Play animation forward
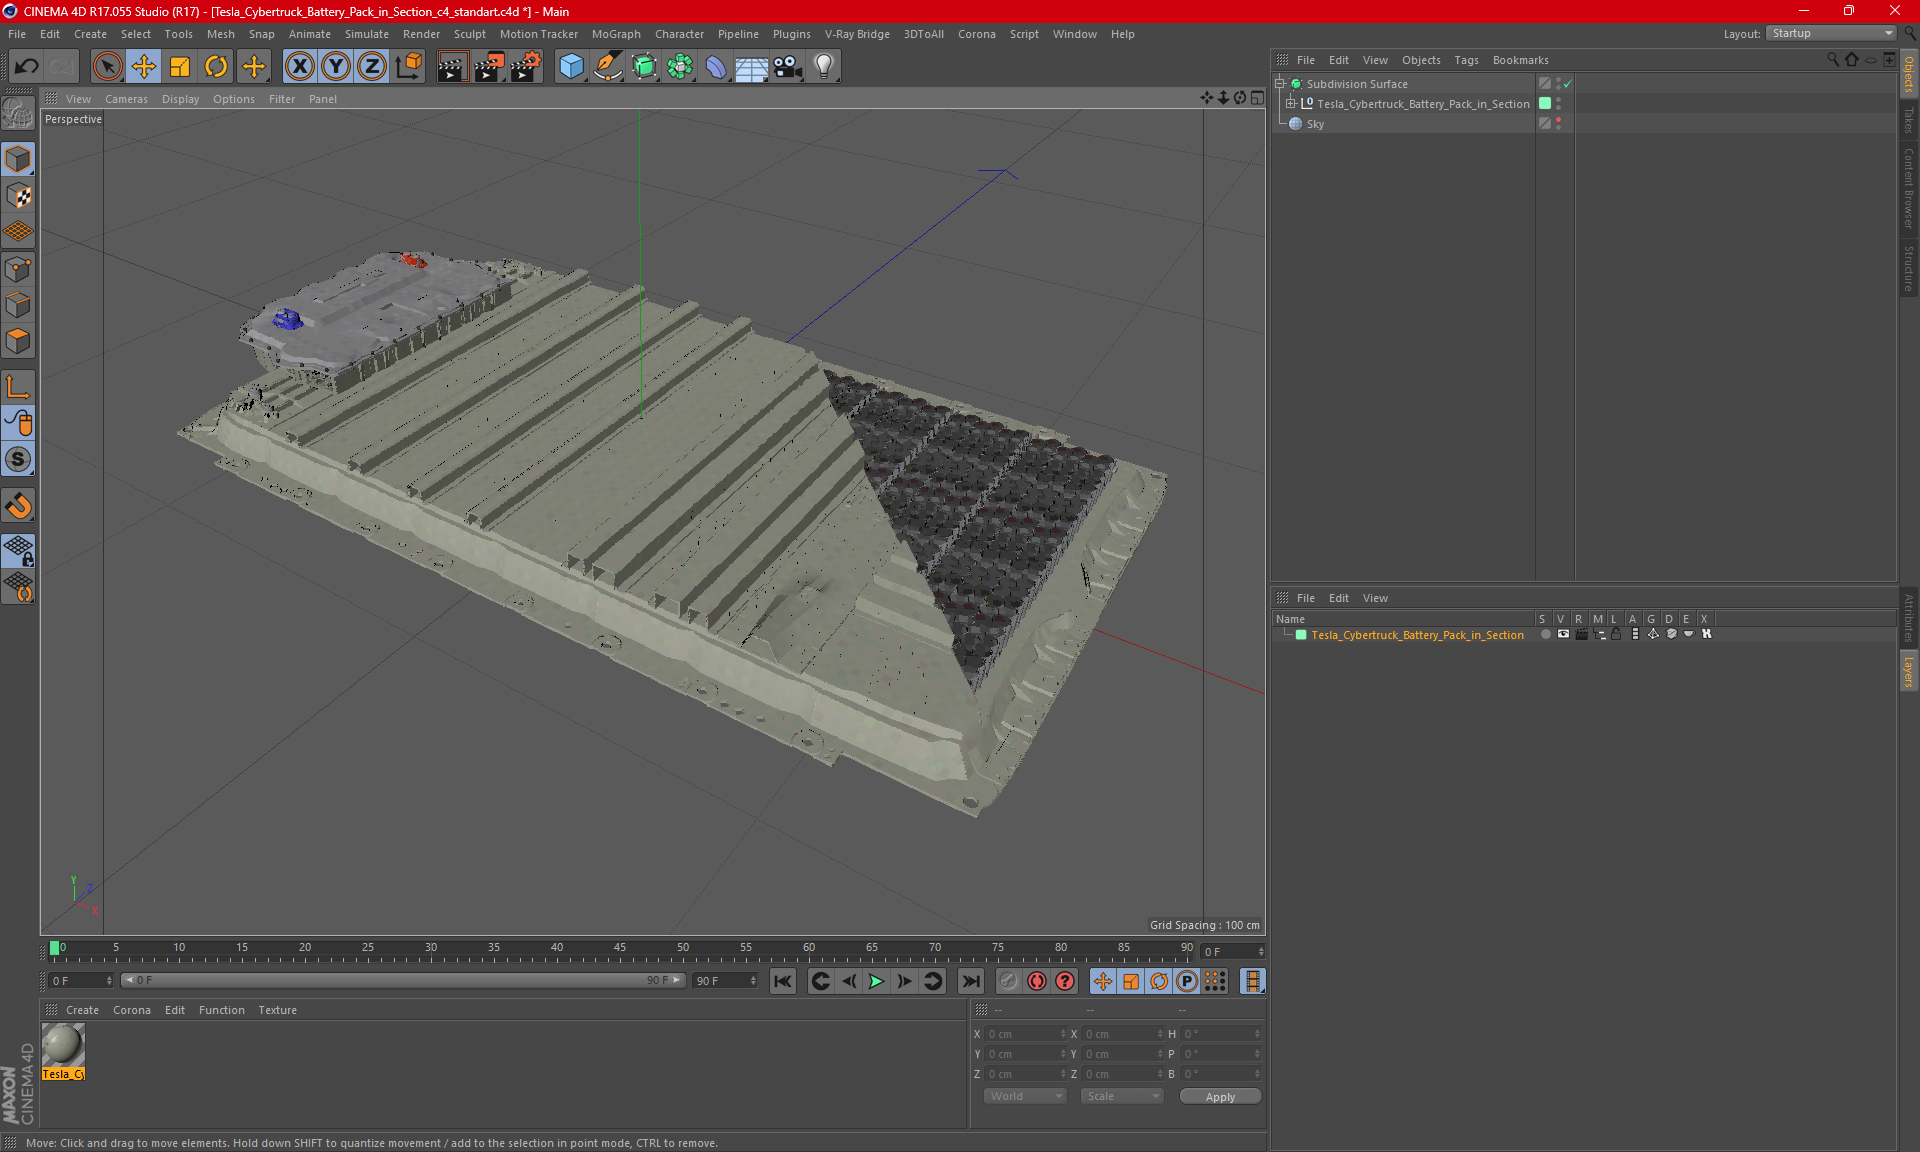Viewport: 1920px width, 1152px height. click(x=876, y=981)
